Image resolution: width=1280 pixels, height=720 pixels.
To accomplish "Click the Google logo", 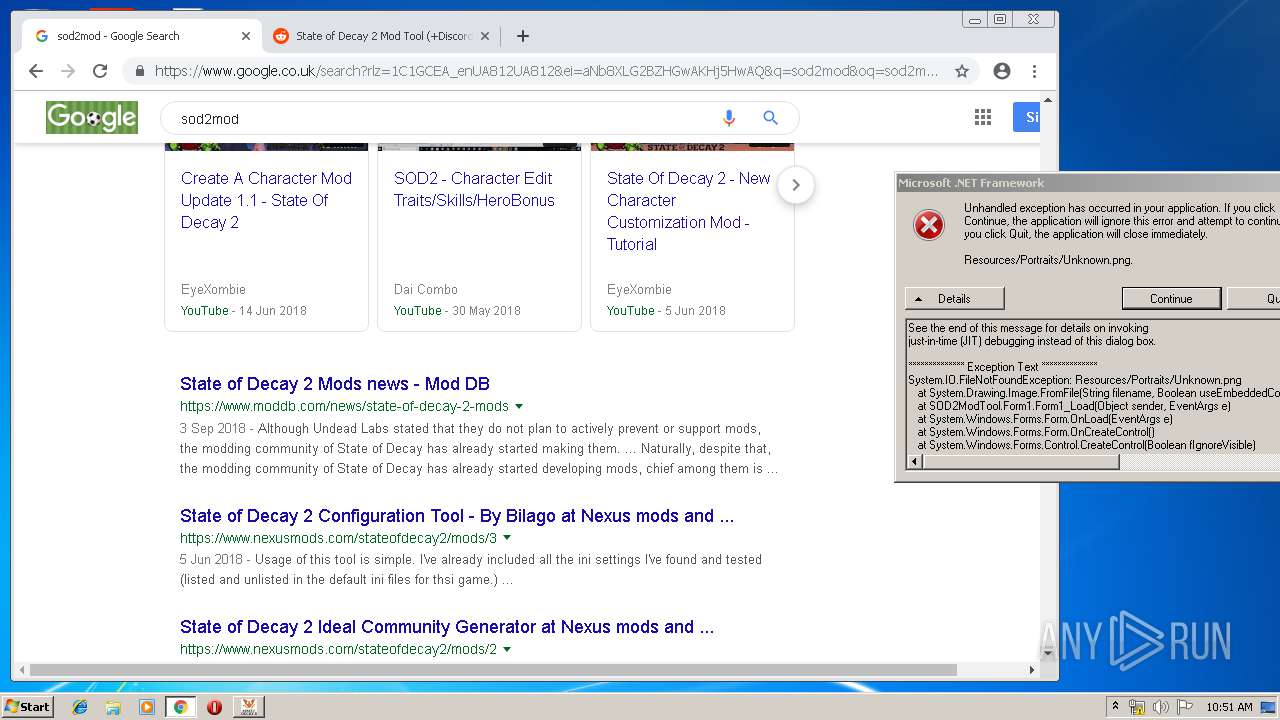I will 91,118.
